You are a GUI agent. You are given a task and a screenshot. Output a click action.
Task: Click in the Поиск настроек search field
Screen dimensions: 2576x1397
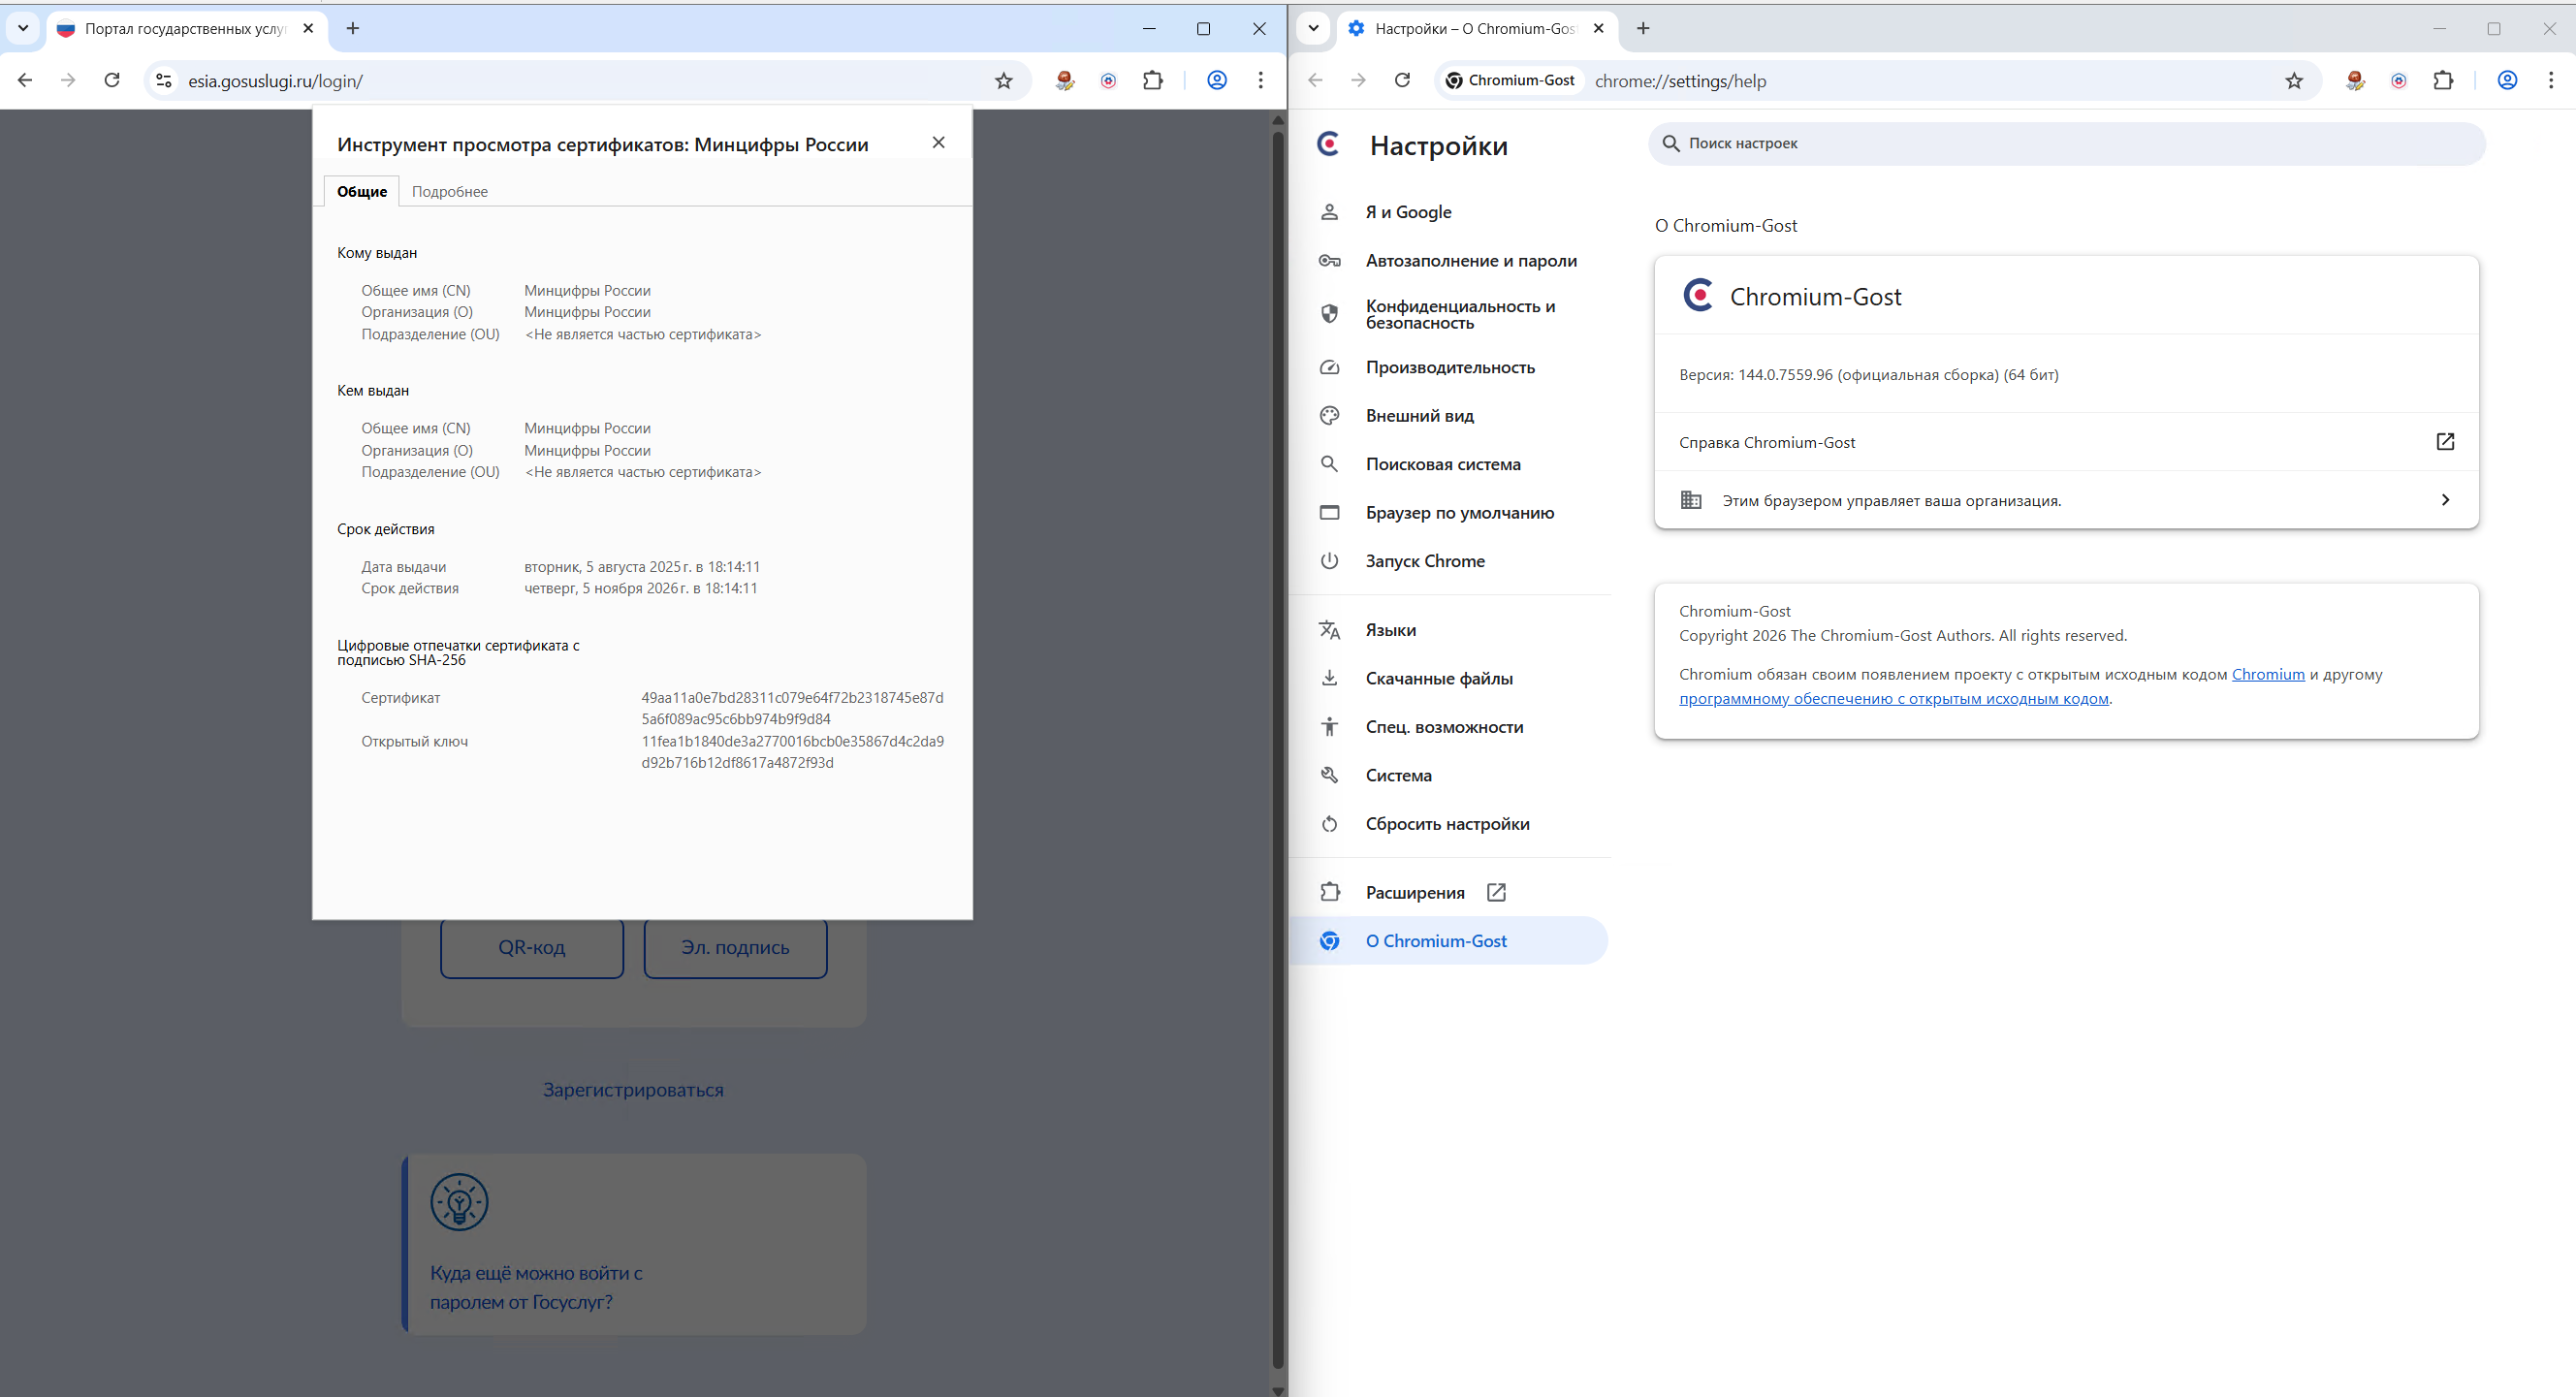coord(2066,144)
